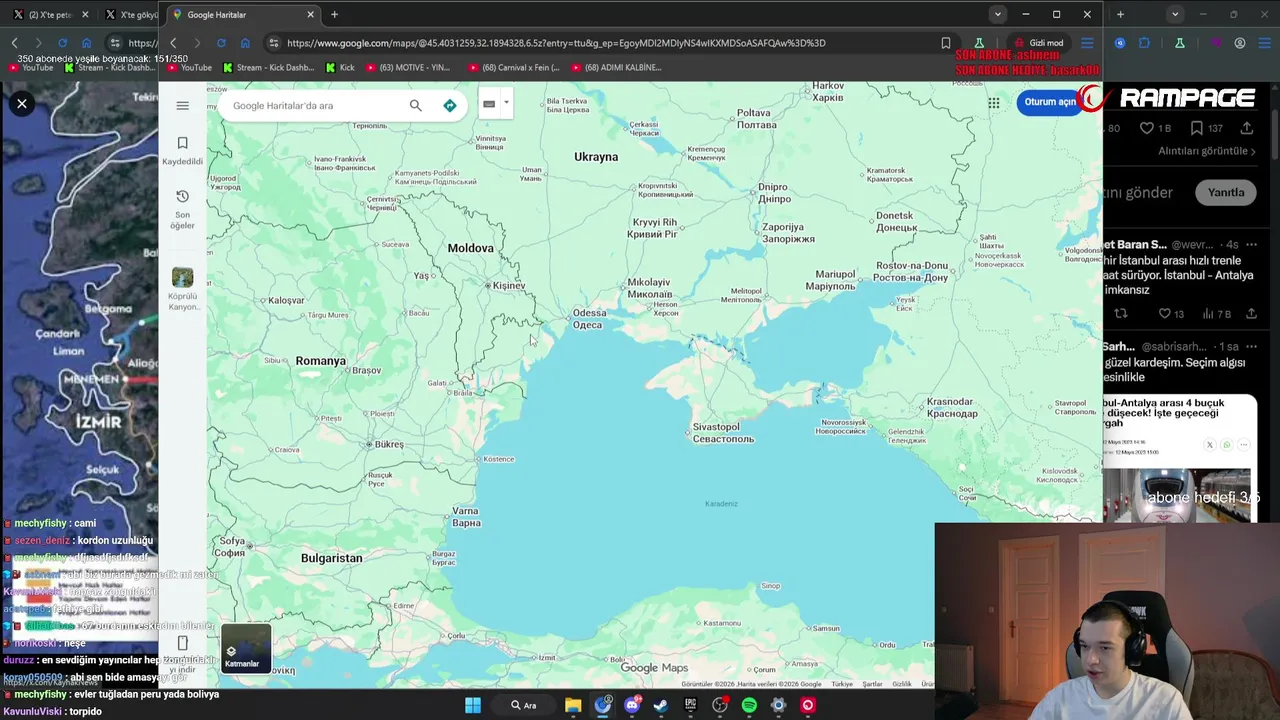Image resolution: width=1280 pixels, height=720 pixels.
Task: Bookmark the X post showing 137
Action: tap(1206, 128)
